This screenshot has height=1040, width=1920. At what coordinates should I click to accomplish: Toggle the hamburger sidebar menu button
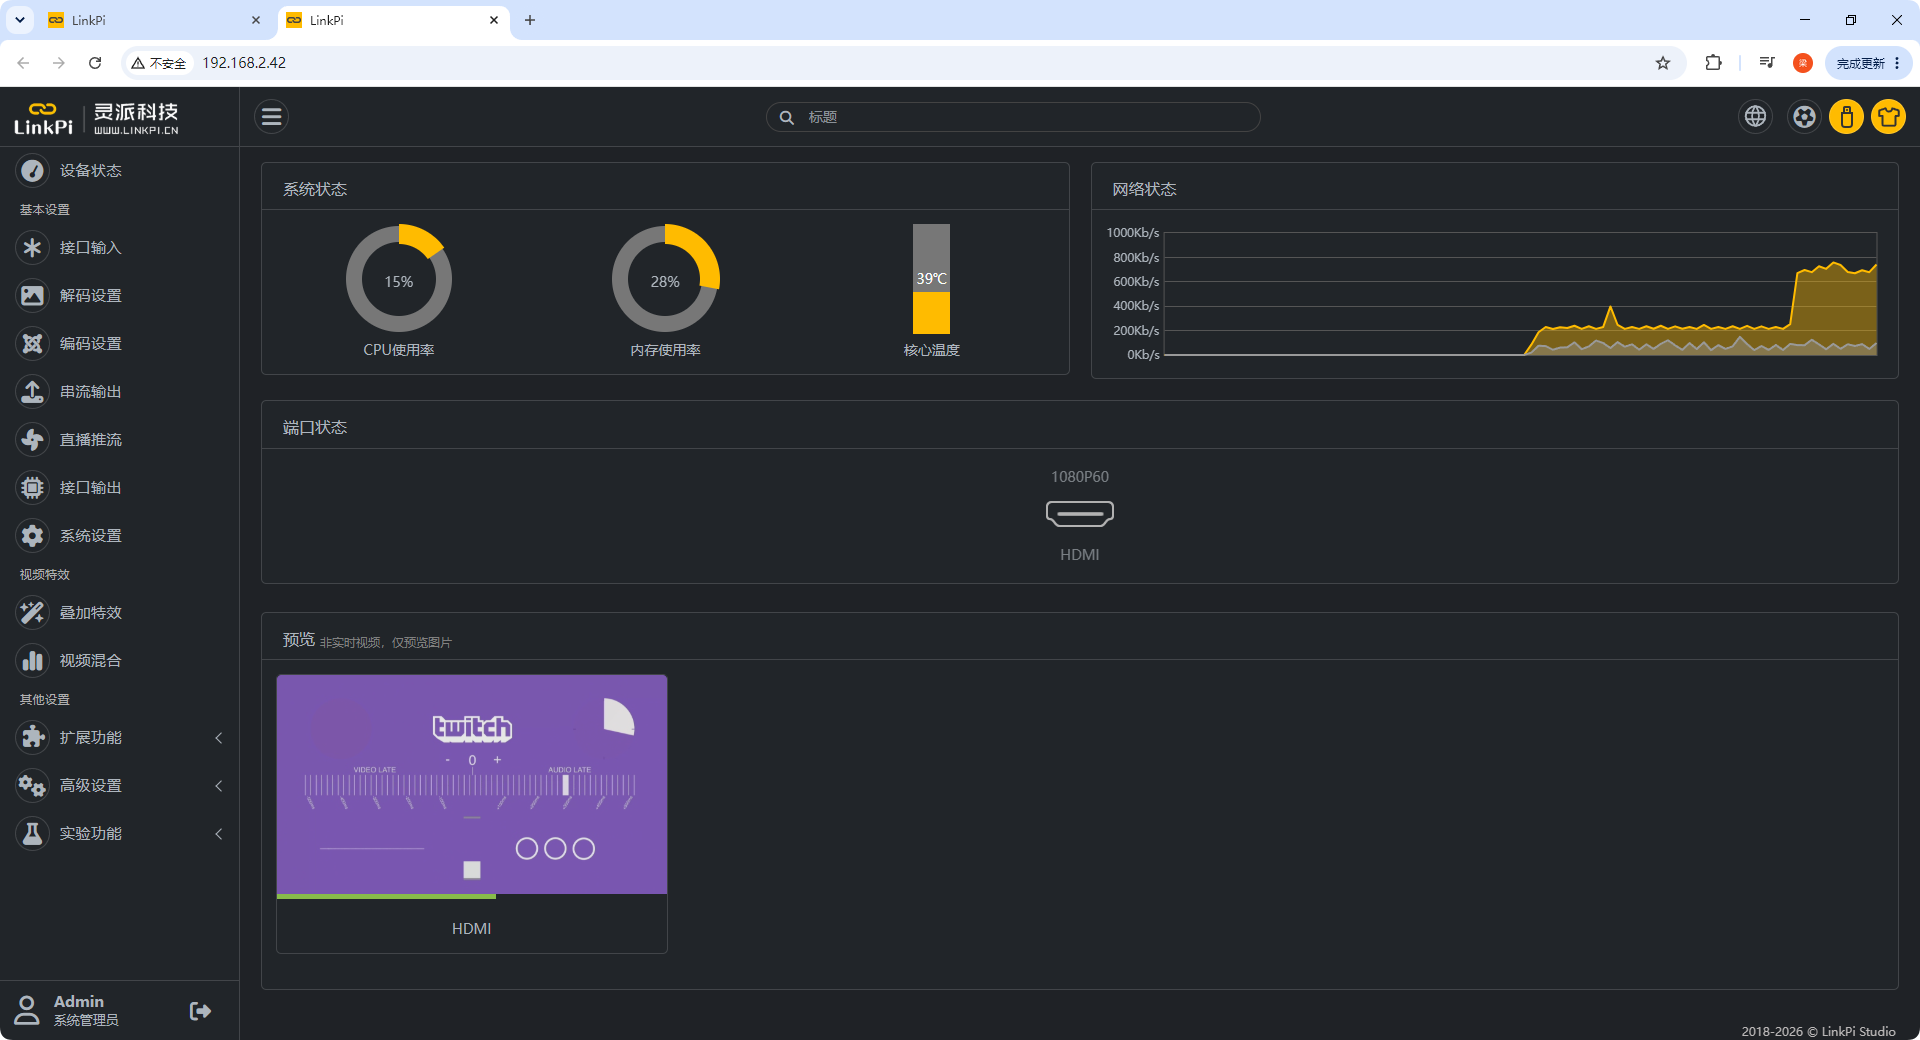click(x=271, y=117)
